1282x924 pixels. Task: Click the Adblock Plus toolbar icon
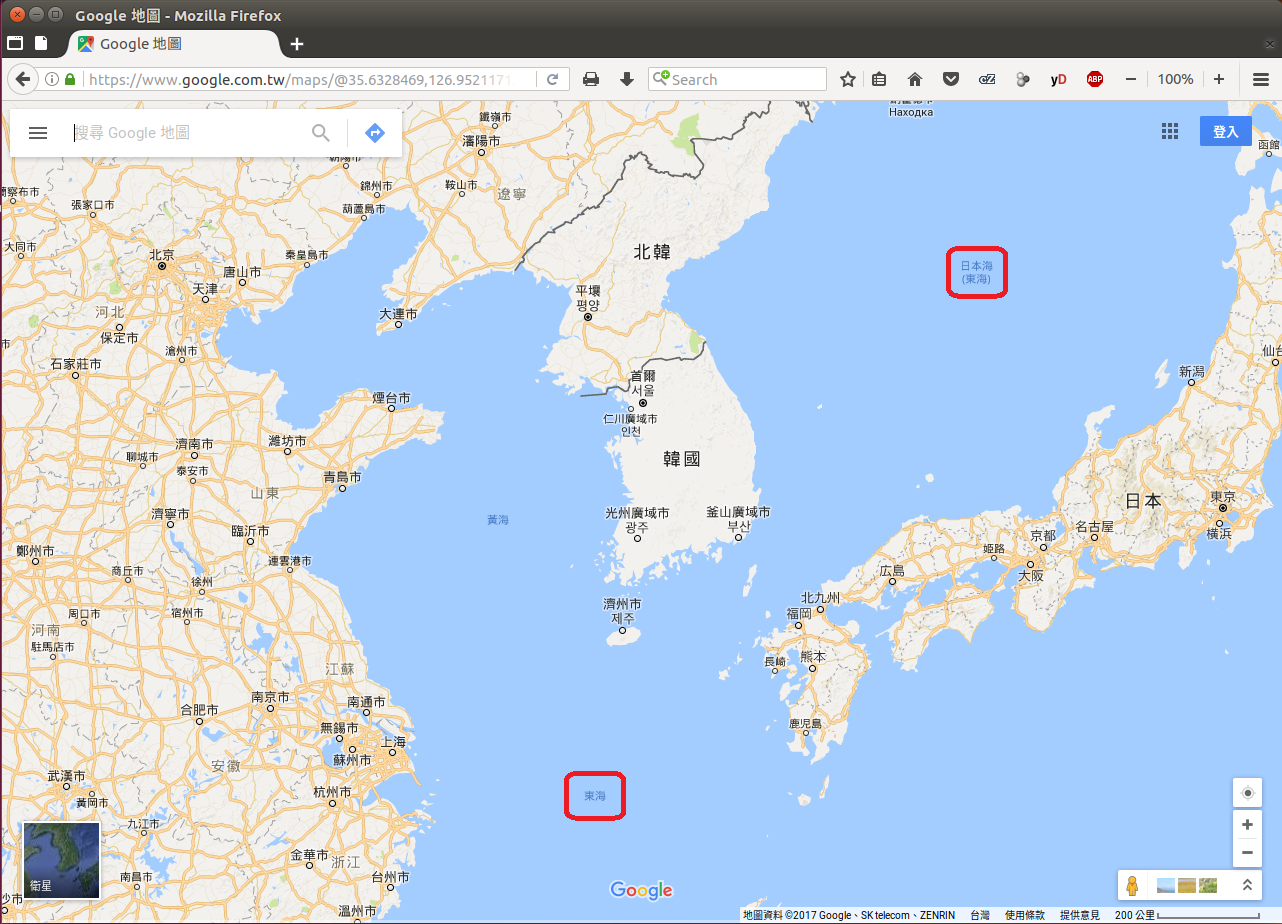coord(1095,79)
